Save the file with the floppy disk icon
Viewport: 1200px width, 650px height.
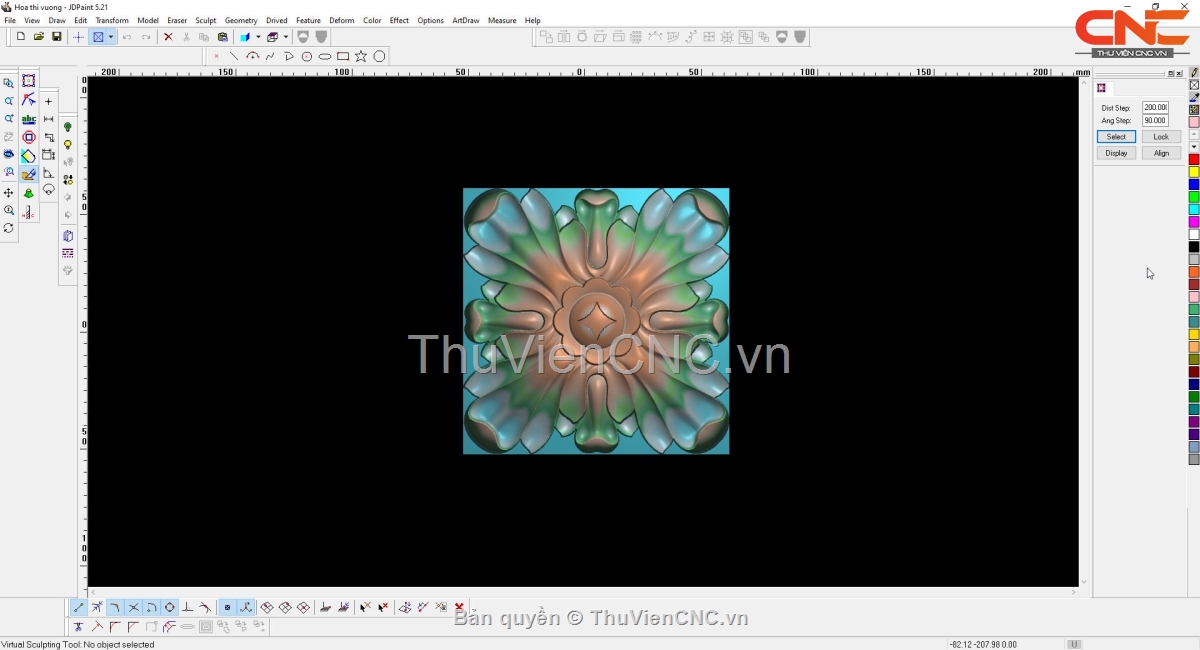coord(57,37)
